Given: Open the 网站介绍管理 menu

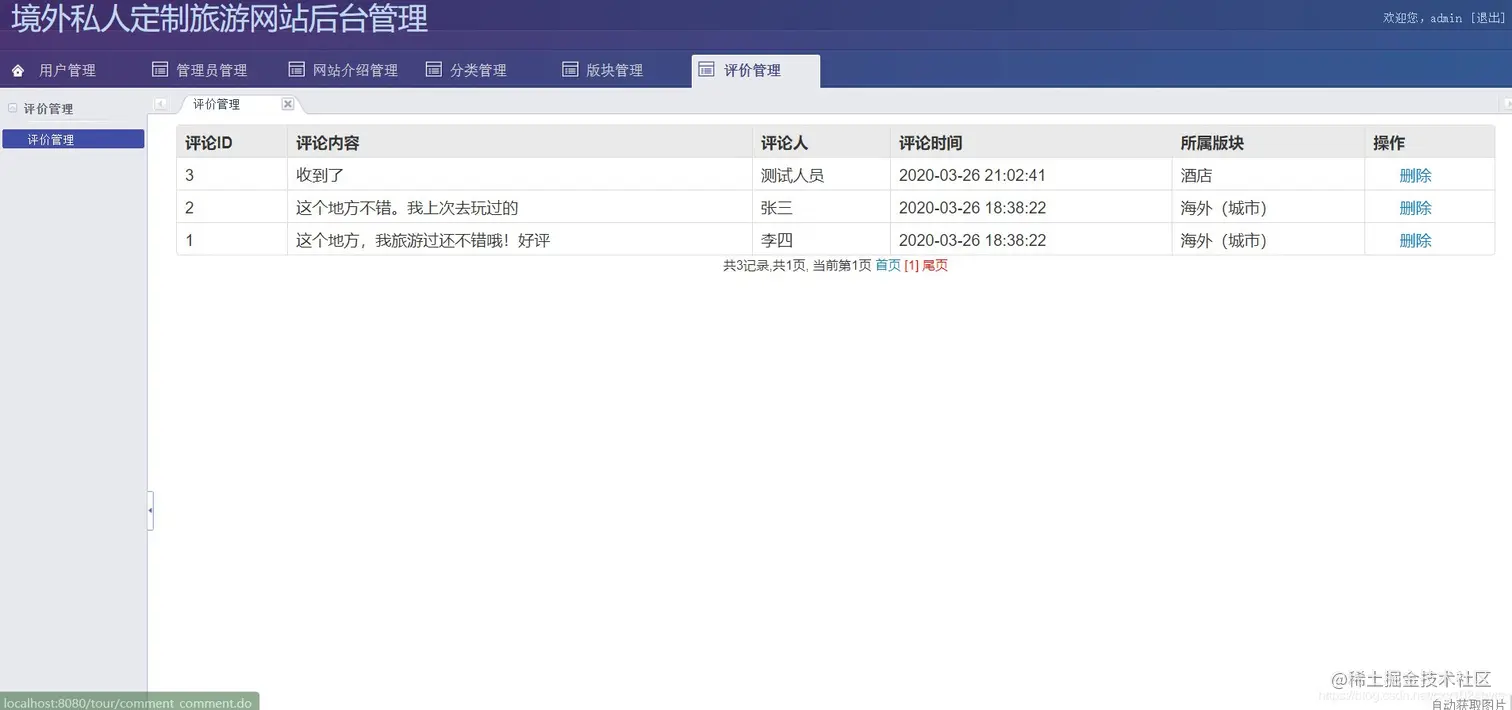Looking at the screenshot, I should click(x=355, y=70).
